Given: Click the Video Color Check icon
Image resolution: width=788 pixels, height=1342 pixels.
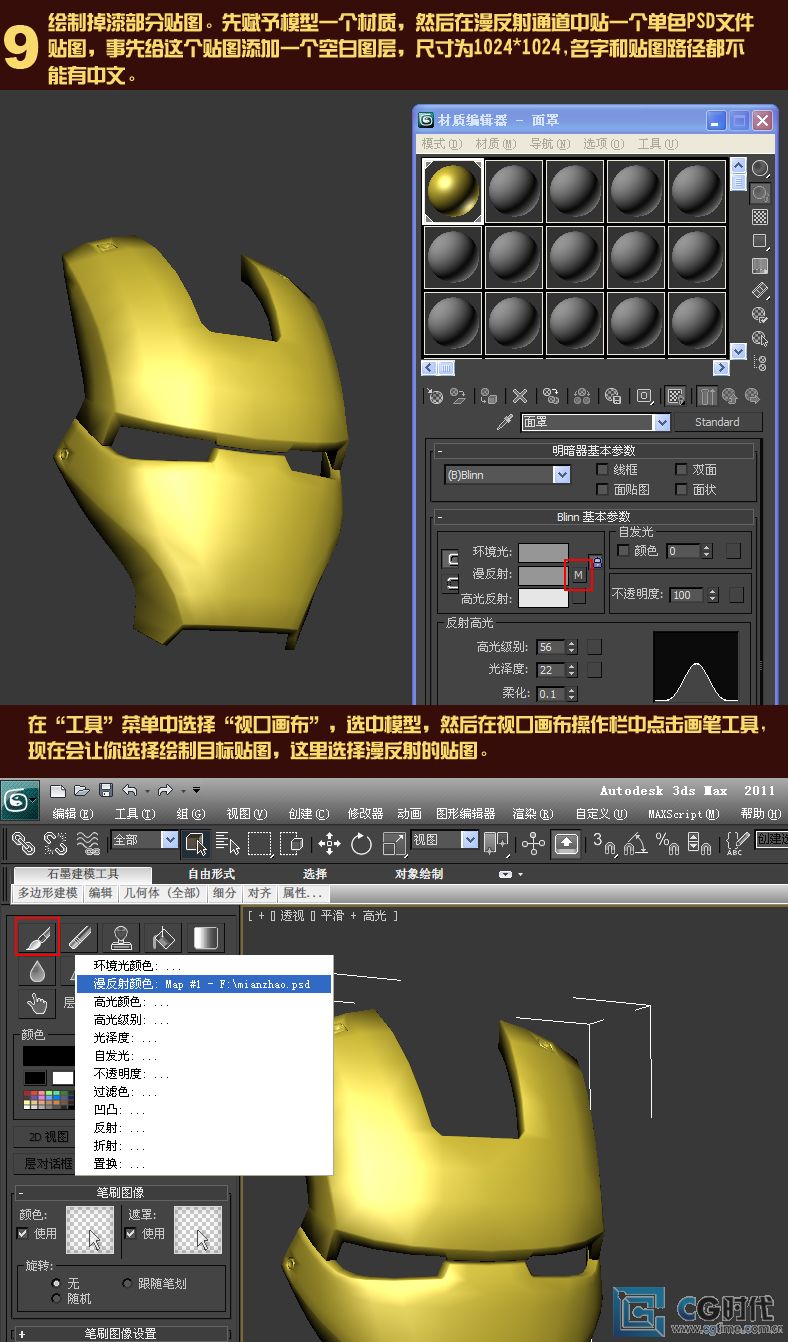Looking at the screenshot, I should point(760,266).
